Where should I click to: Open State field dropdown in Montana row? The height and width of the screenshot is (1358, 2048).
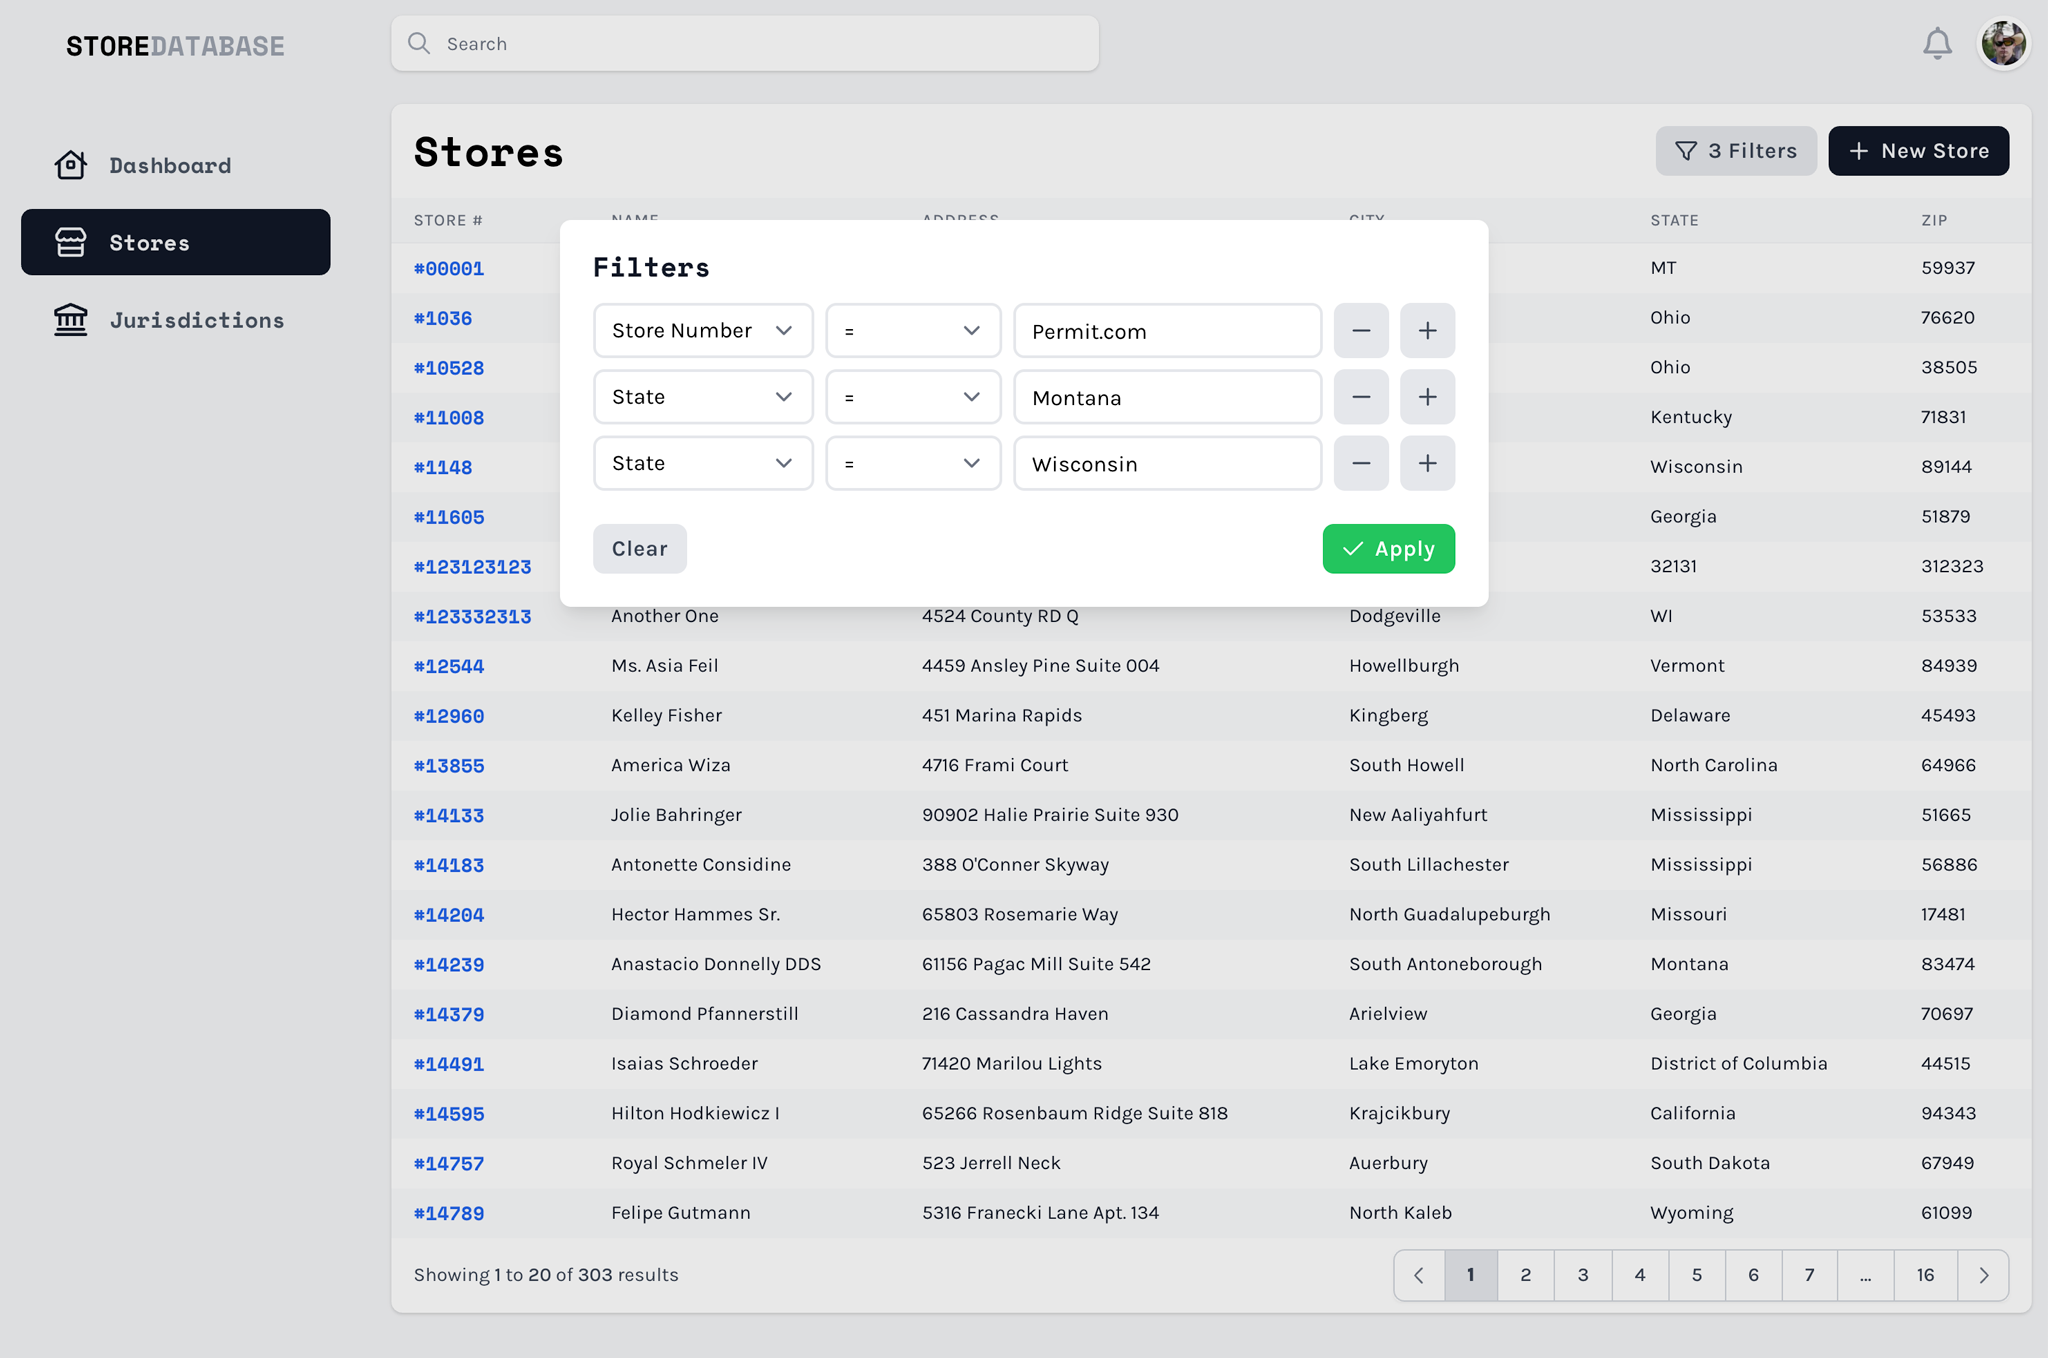coord(703,397)
